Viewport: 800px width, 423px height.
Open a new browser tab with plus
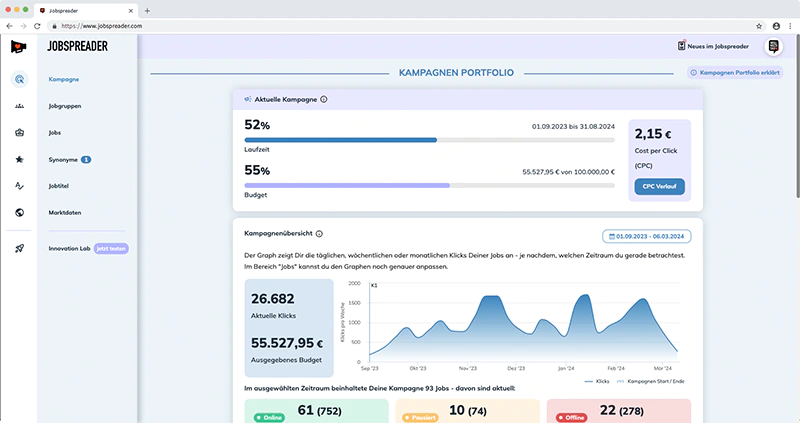(x=147, y=10)
